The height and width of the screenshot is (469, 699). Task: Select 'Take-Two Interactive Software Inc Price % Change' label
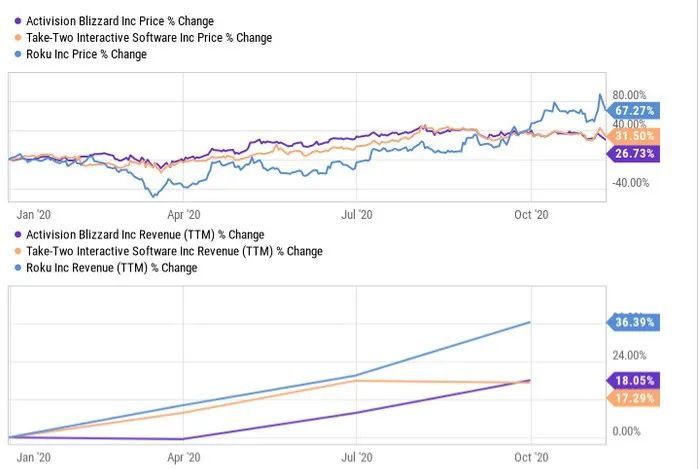pos(148,38)
